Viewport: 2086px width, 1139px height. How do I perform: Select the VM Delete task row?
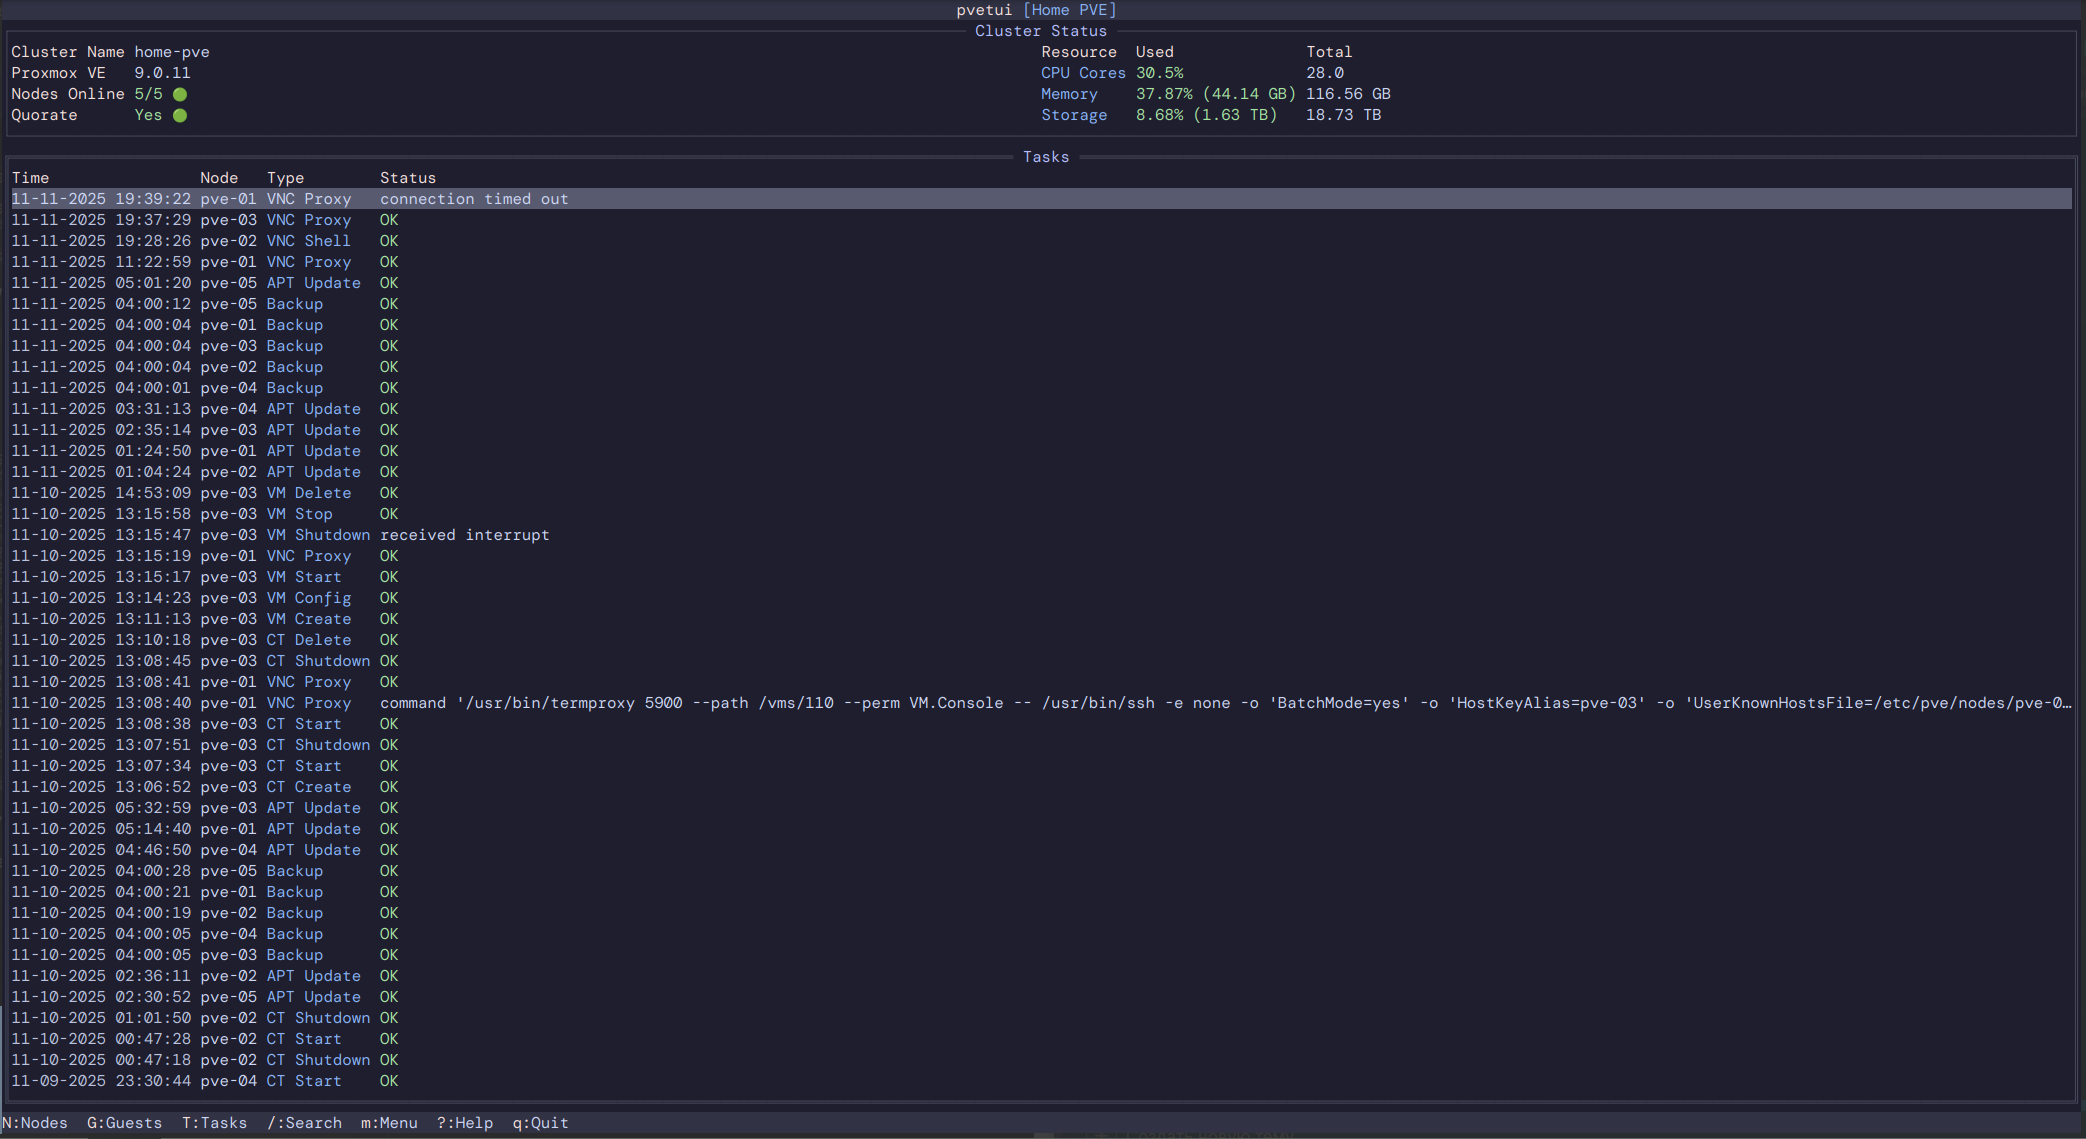tap(308, 493)
